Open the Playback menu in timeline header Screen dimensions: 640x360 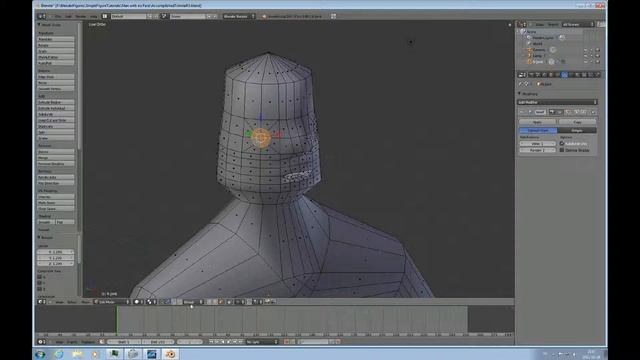[x=88, y=342]
